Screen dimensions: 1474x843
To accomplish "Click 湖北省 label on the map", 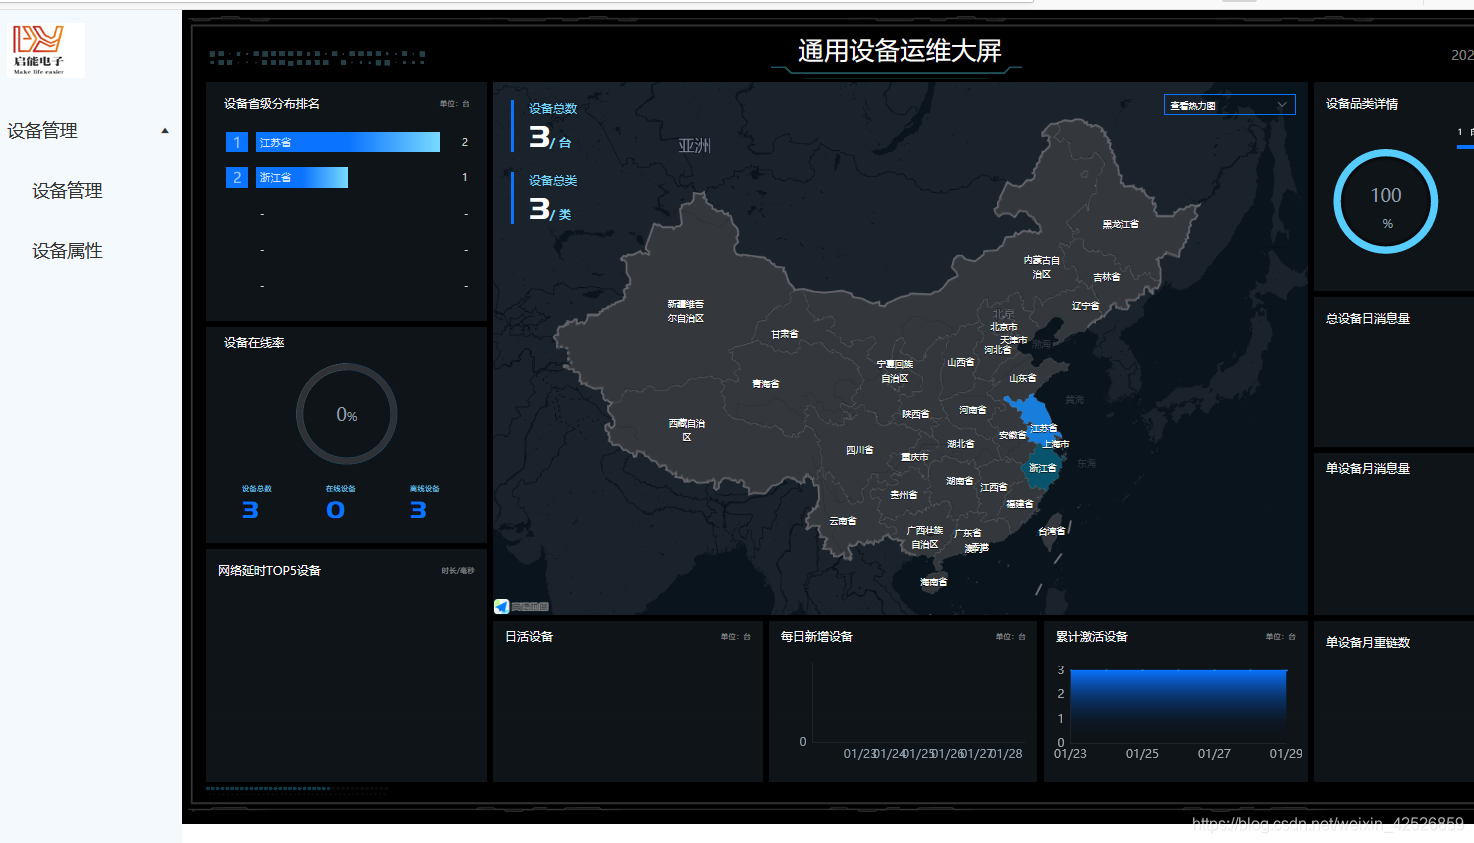I will (x=961, y=444).
